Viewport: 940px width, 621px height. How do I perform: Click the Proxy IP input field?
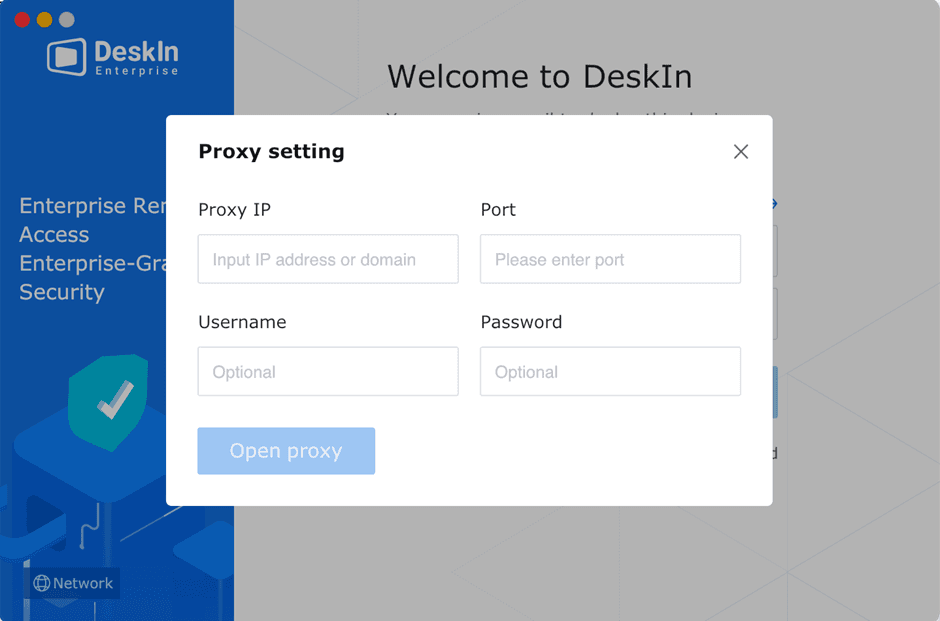click(x=328, y=259)
